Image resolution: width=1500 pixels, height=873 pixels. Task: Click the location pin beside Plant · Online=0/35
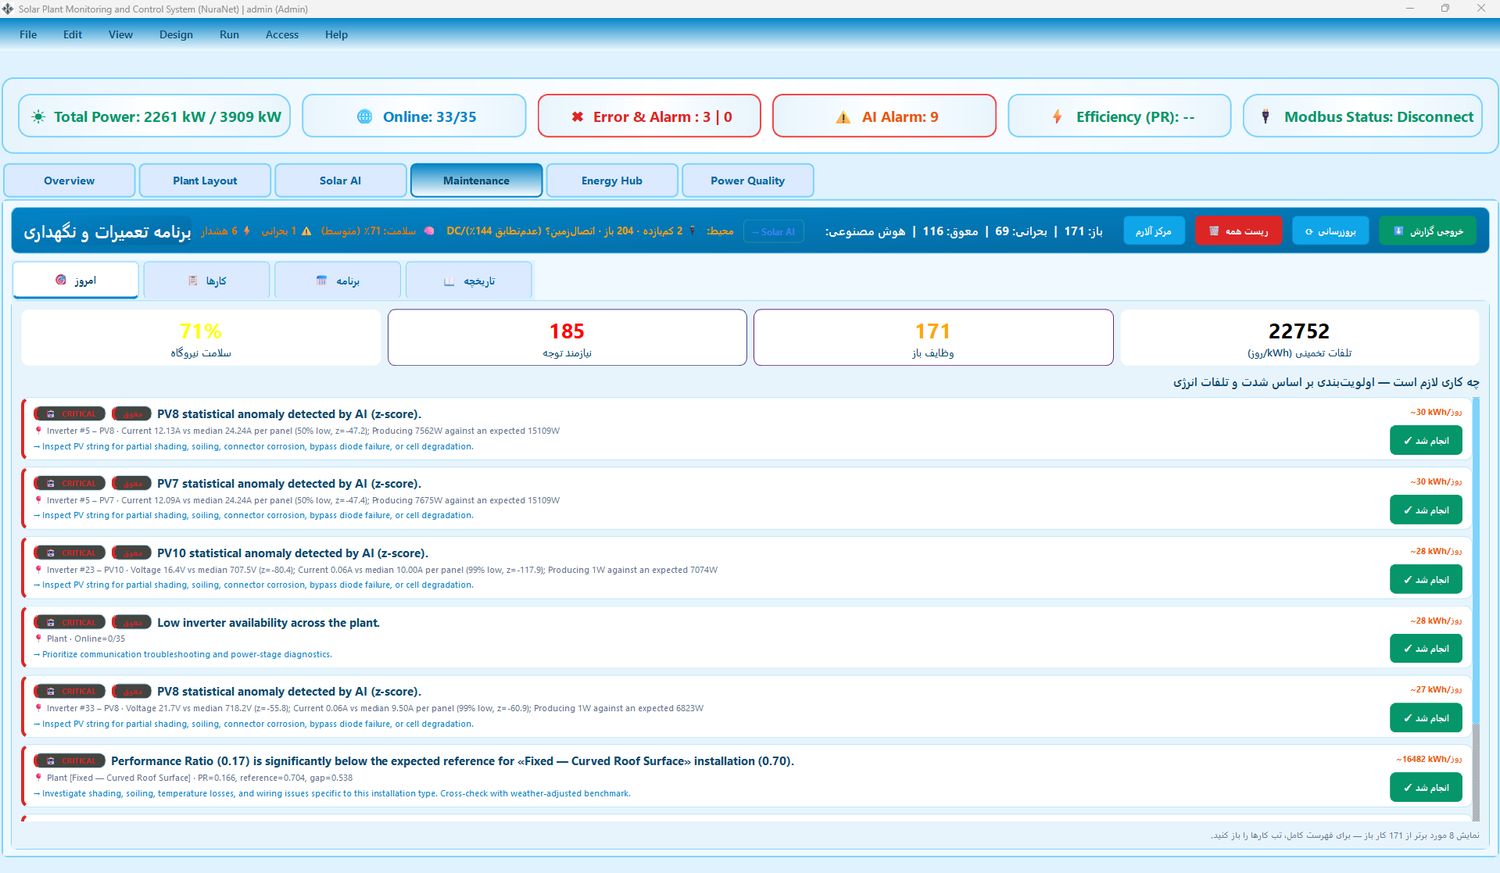coord(39,639)
